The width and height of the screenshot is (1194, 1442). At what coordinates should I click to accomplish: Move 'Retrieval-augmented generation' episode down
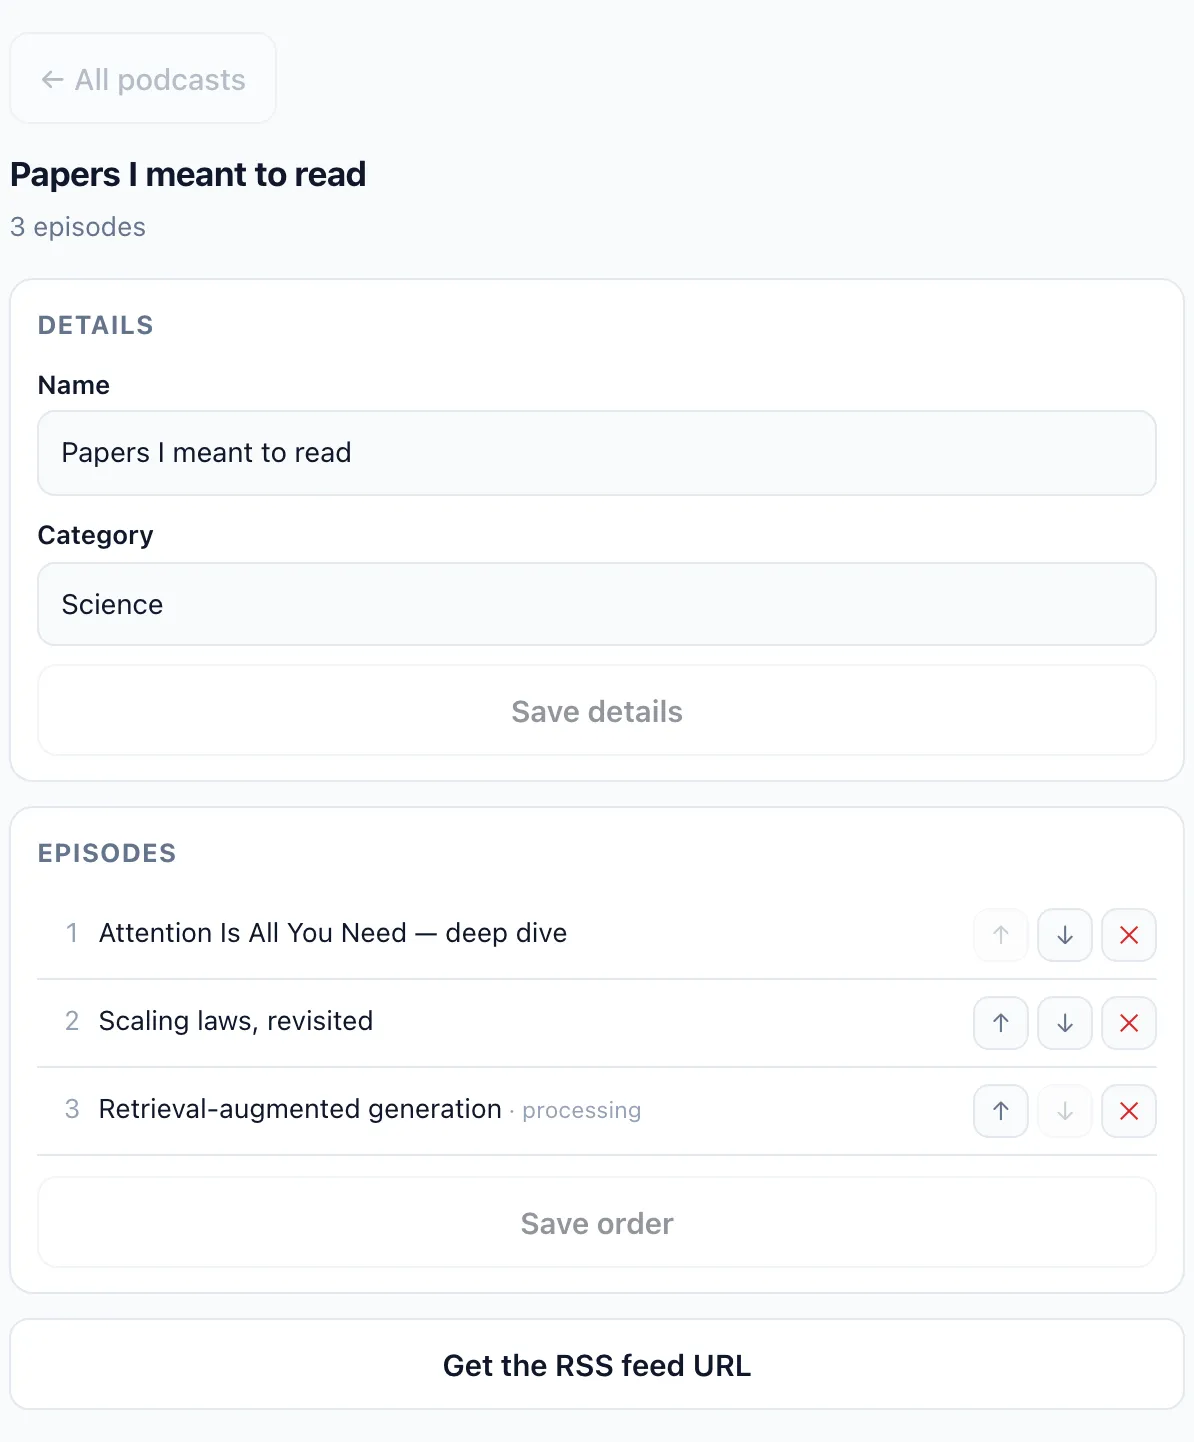1065,1111
